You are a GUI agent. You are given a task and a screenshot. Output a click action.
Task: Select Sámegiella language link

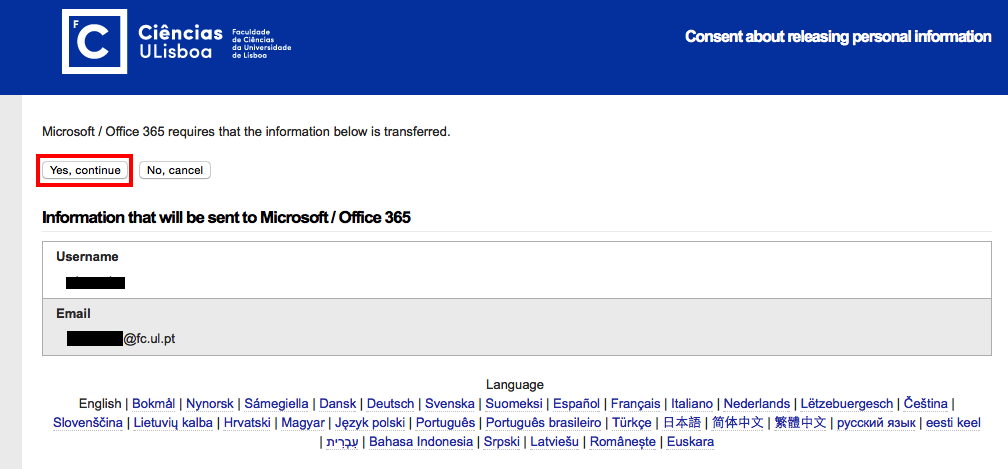(x=276, y=403)
